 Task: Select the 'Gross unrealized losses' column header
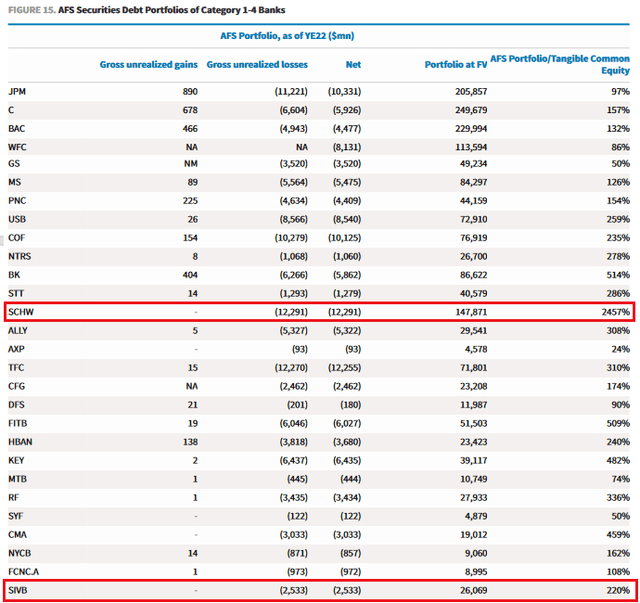point(257,64)
